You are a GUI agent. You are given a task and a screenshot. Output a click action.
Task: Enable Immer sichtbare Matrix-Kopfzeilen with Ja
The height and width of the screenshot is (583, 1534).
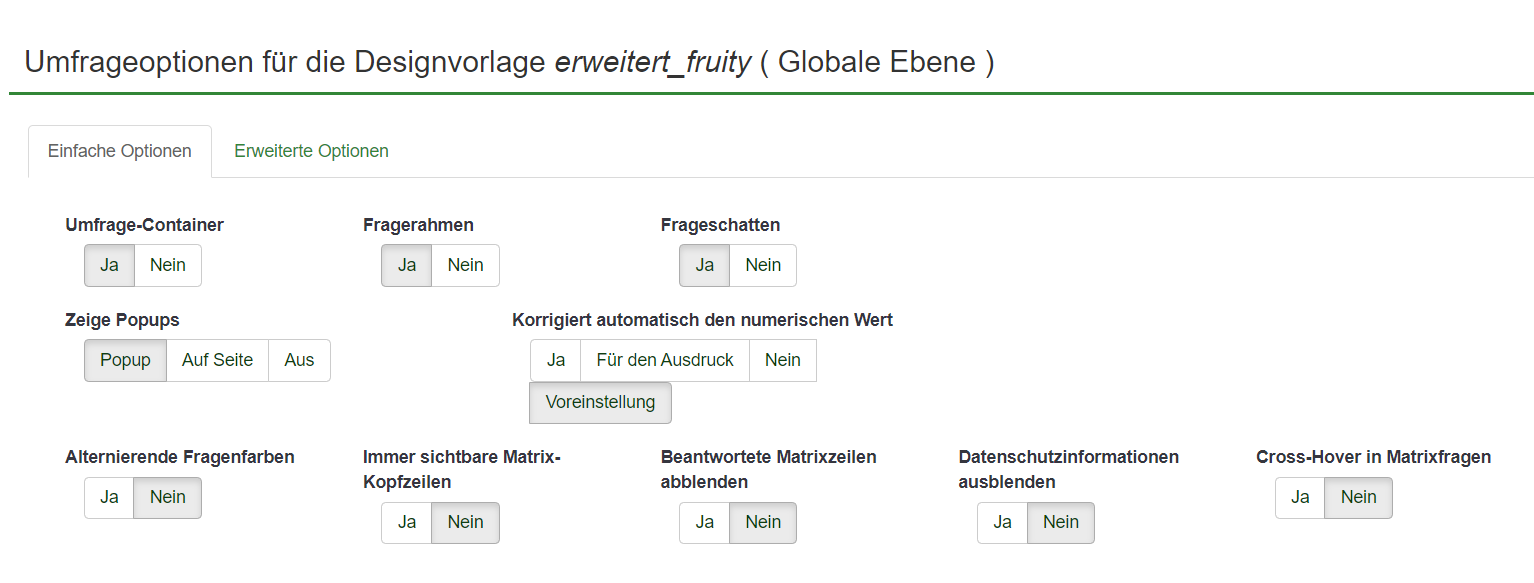tap(407, 522)
